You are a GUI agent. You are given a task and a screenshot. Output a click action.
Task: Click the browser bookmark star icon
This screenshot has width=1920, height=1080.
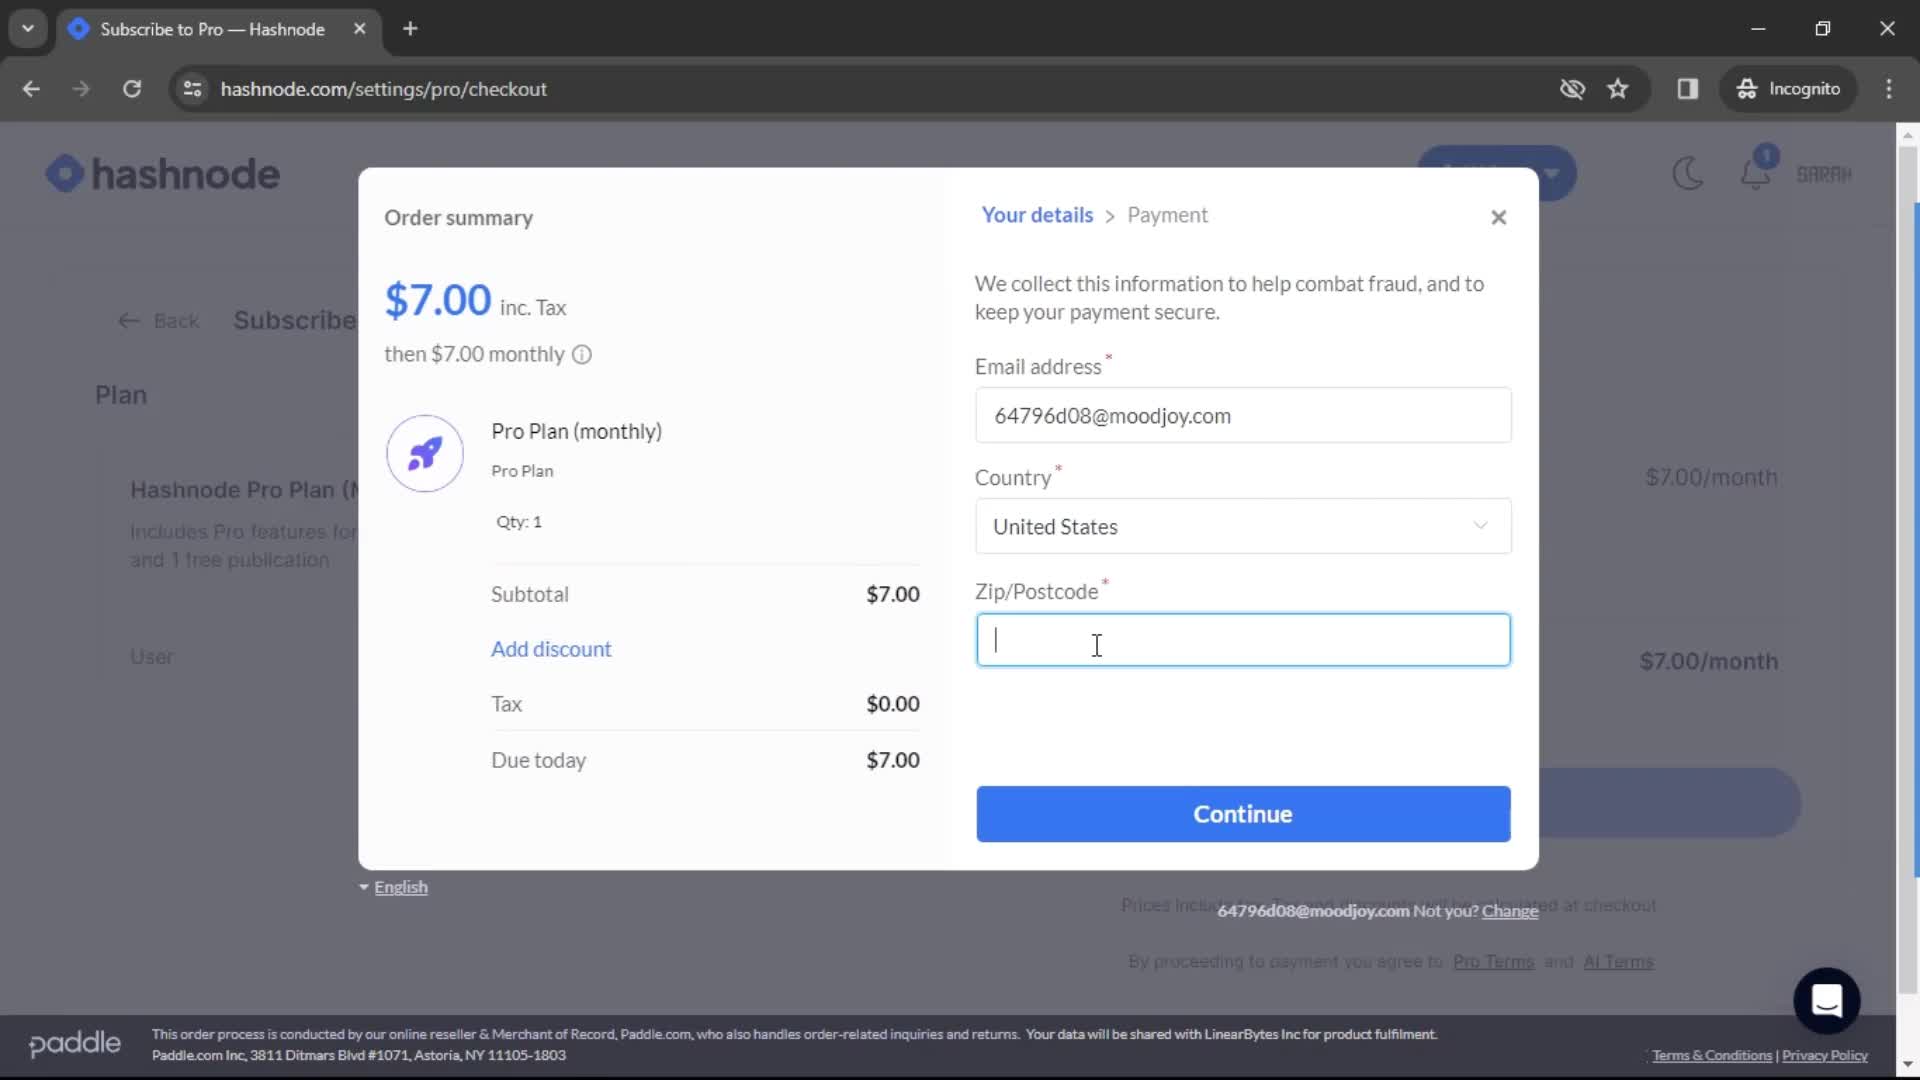click(1621, 90)
